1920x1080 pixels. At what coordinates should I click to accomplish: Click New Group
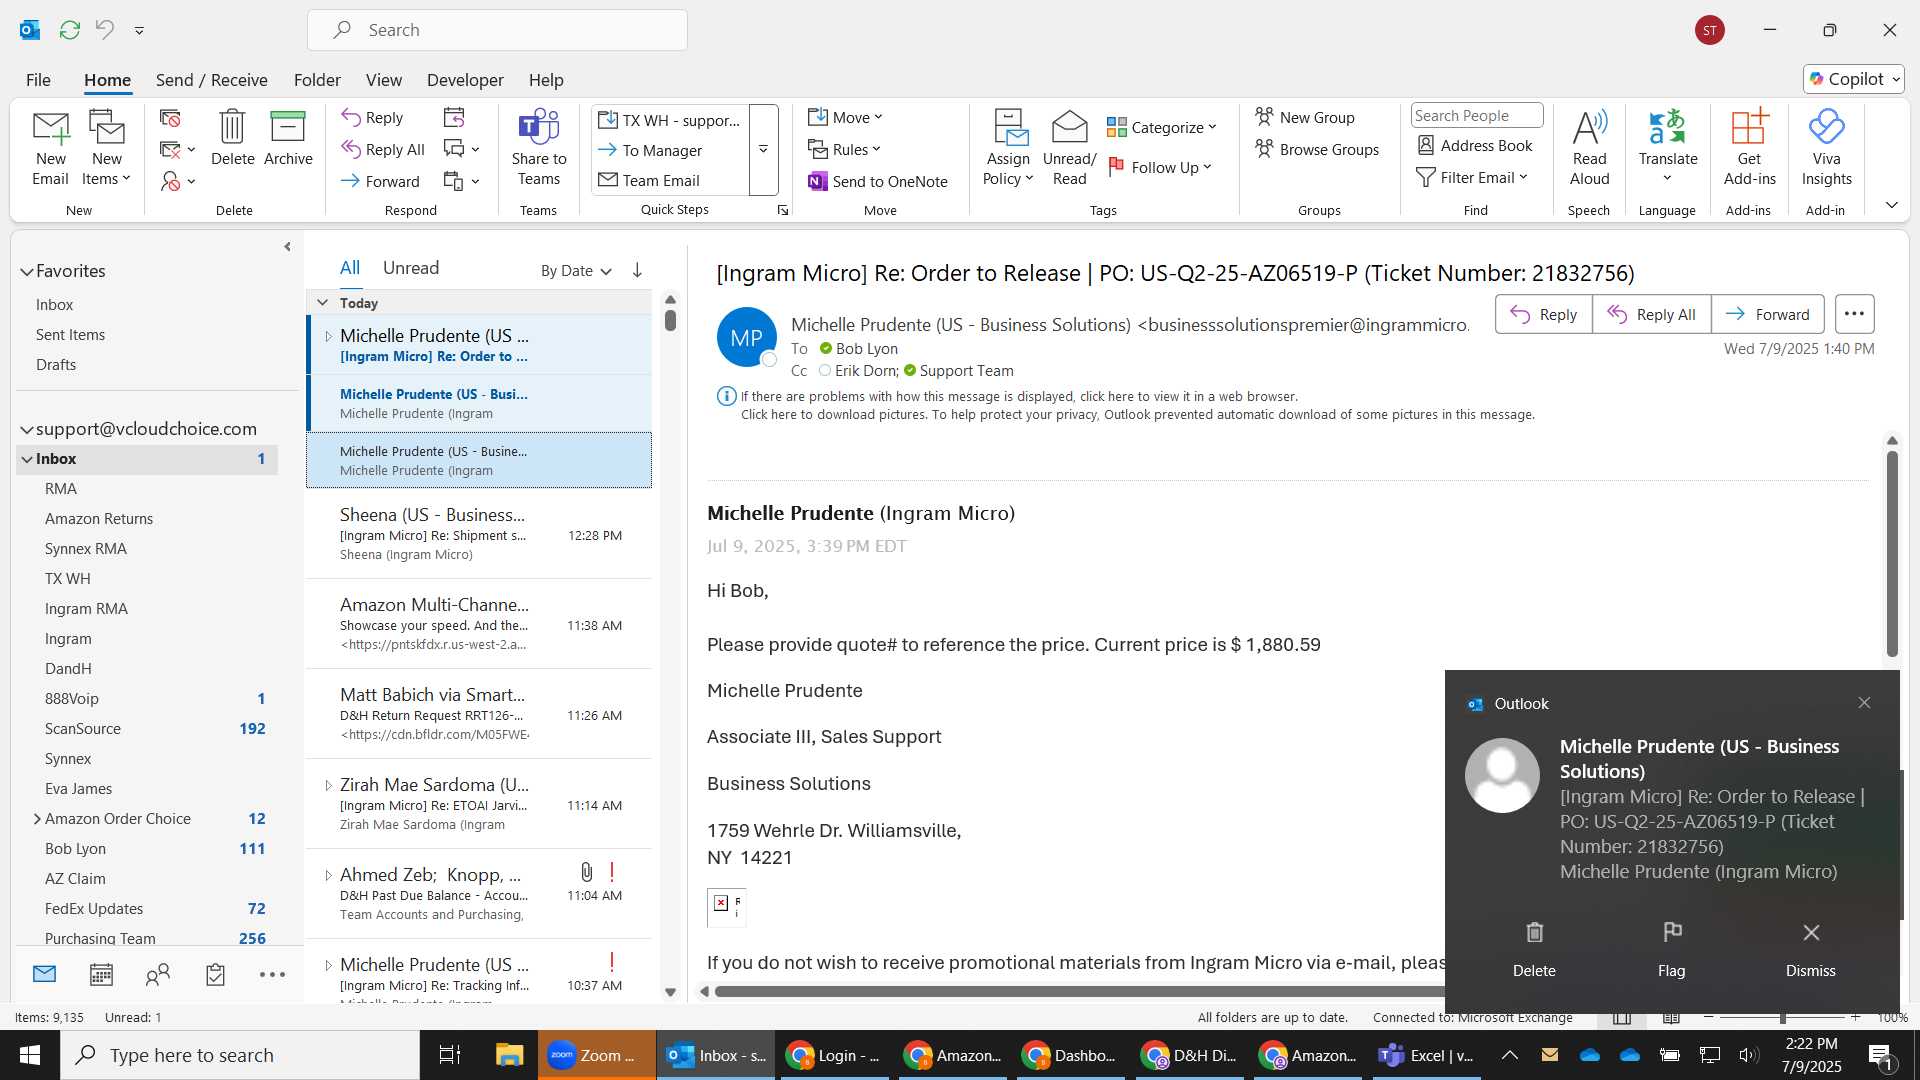click(1305, 117)
